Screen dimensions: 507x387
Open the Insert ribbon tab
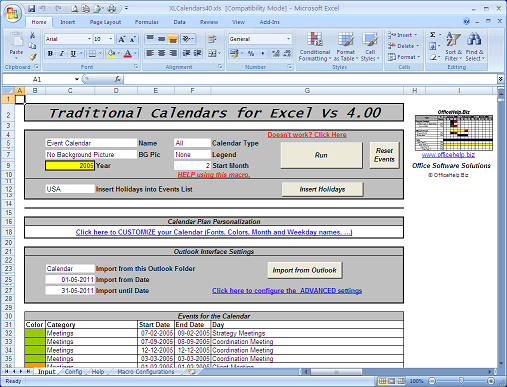coord(68,22)
